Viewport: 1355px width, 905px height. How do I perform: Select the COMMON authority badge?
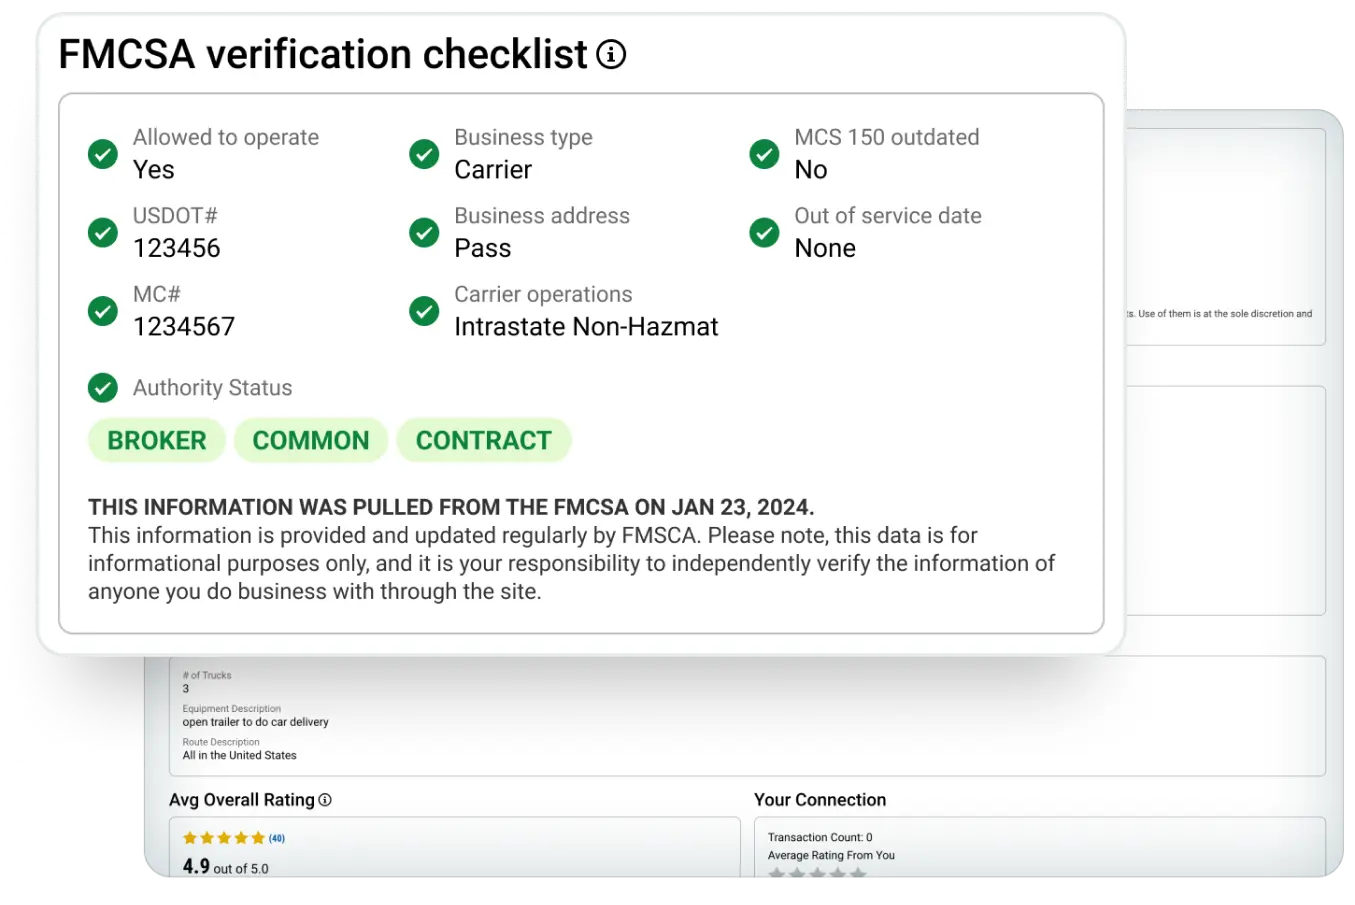[x=311, y=440]
